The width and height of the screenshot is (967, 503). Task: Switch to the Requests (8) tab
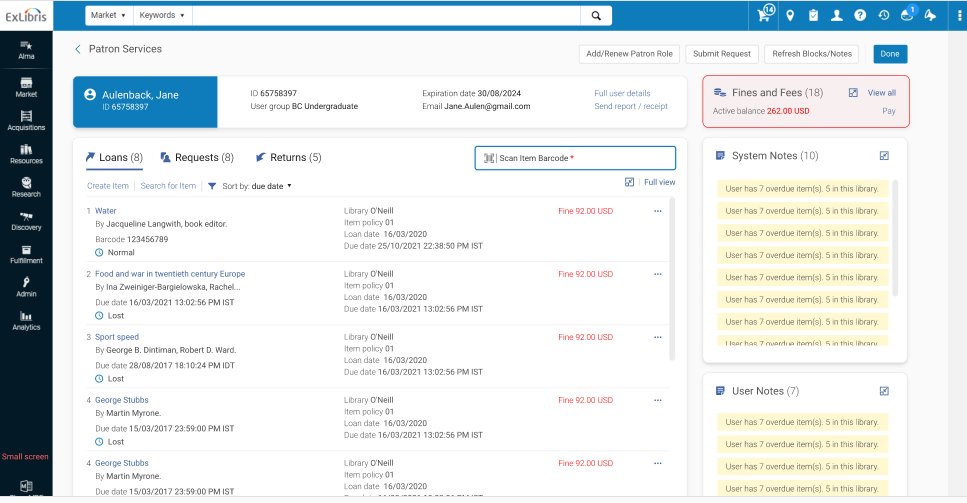(197, 158)
